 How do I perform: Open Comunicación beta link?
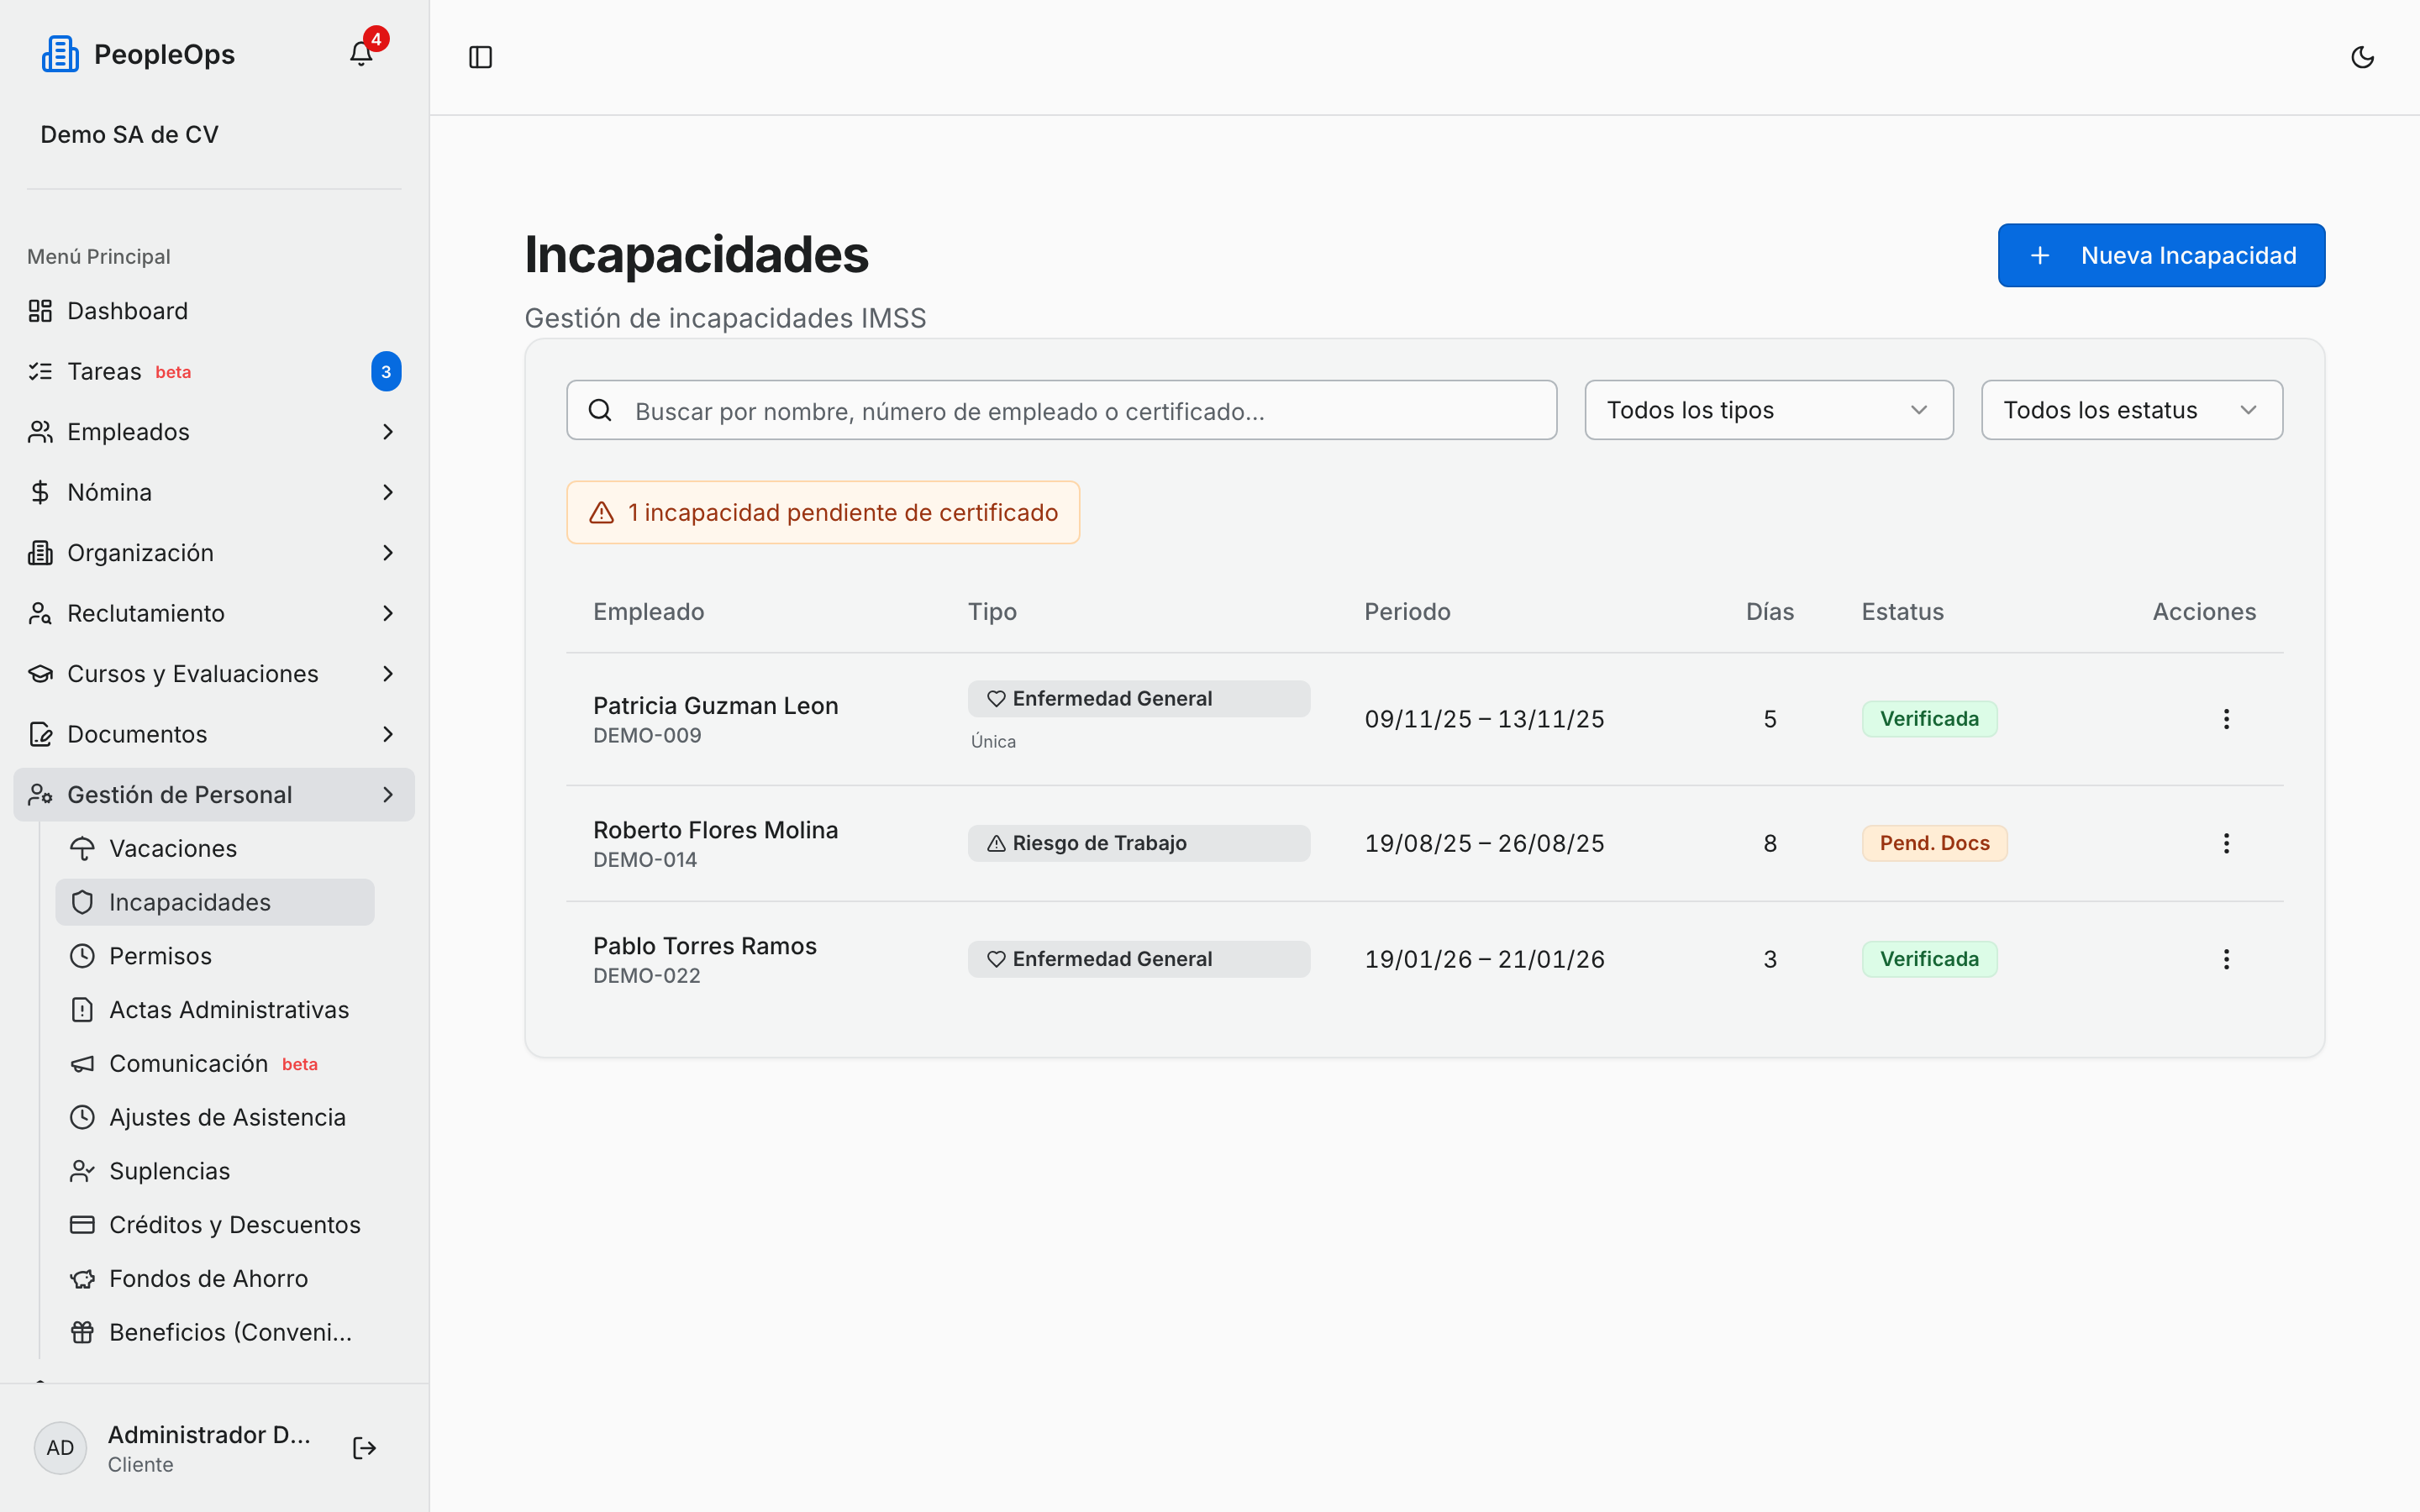pos(215,1064)
